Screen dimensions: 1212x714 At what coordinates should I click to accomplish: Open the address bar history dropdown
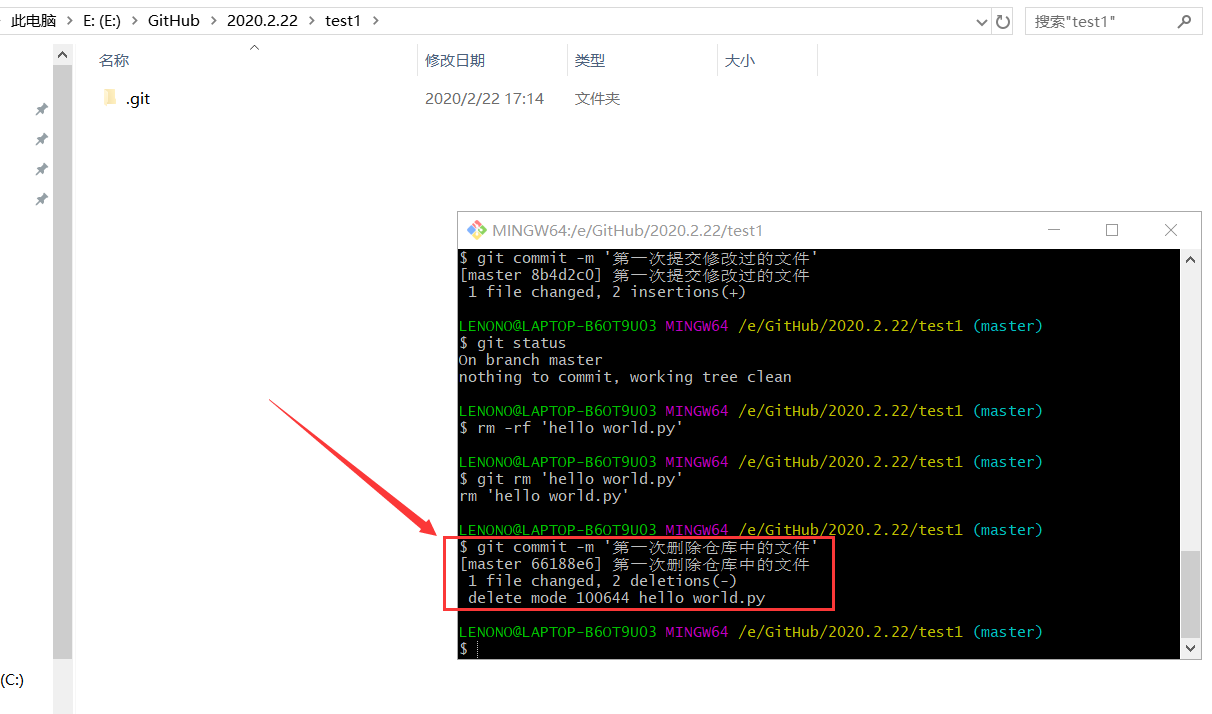981,21
